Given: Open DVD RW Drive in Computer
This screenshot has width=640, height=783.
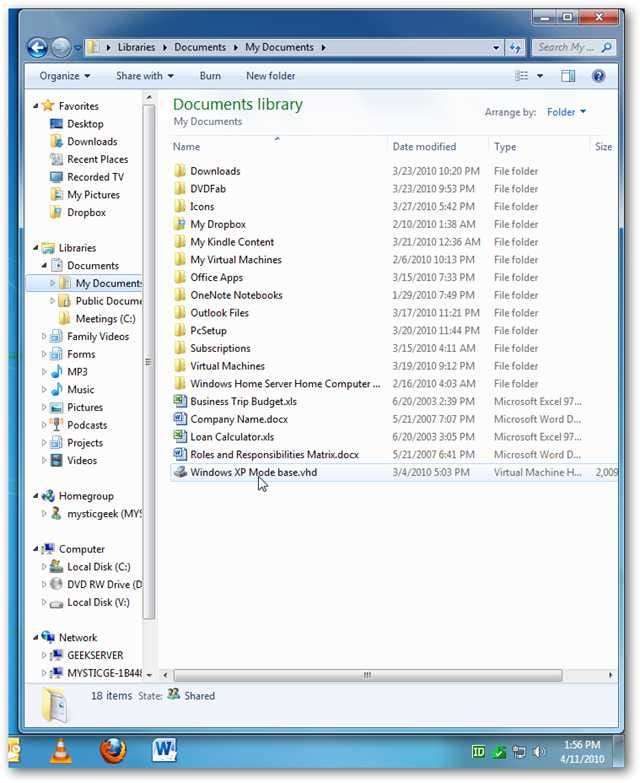Looking at the screenshot, I should (x=104, y=584).
